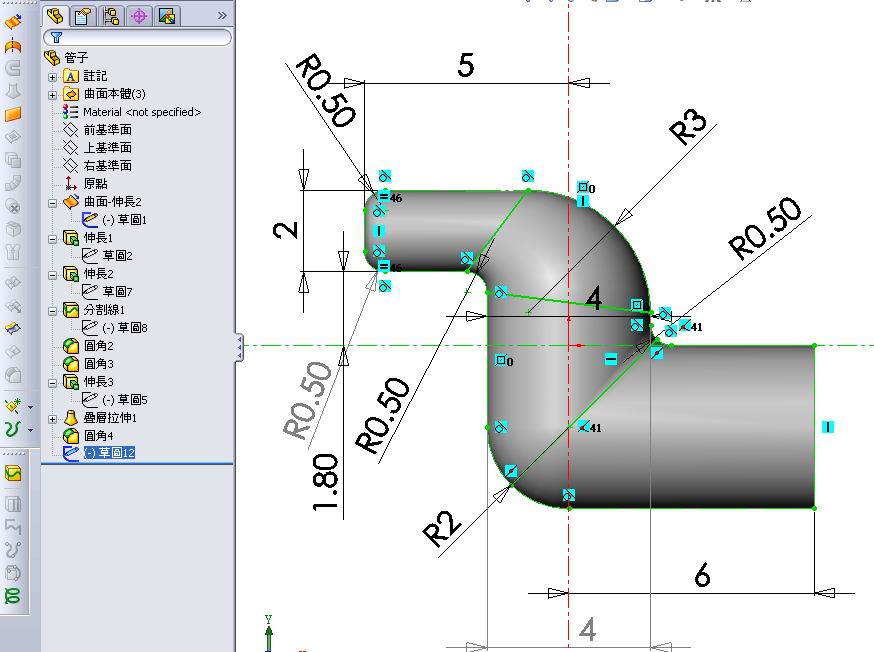The image size is (874, 652).
Task: Select the 前基準面 plane
Action: [98, 130]
